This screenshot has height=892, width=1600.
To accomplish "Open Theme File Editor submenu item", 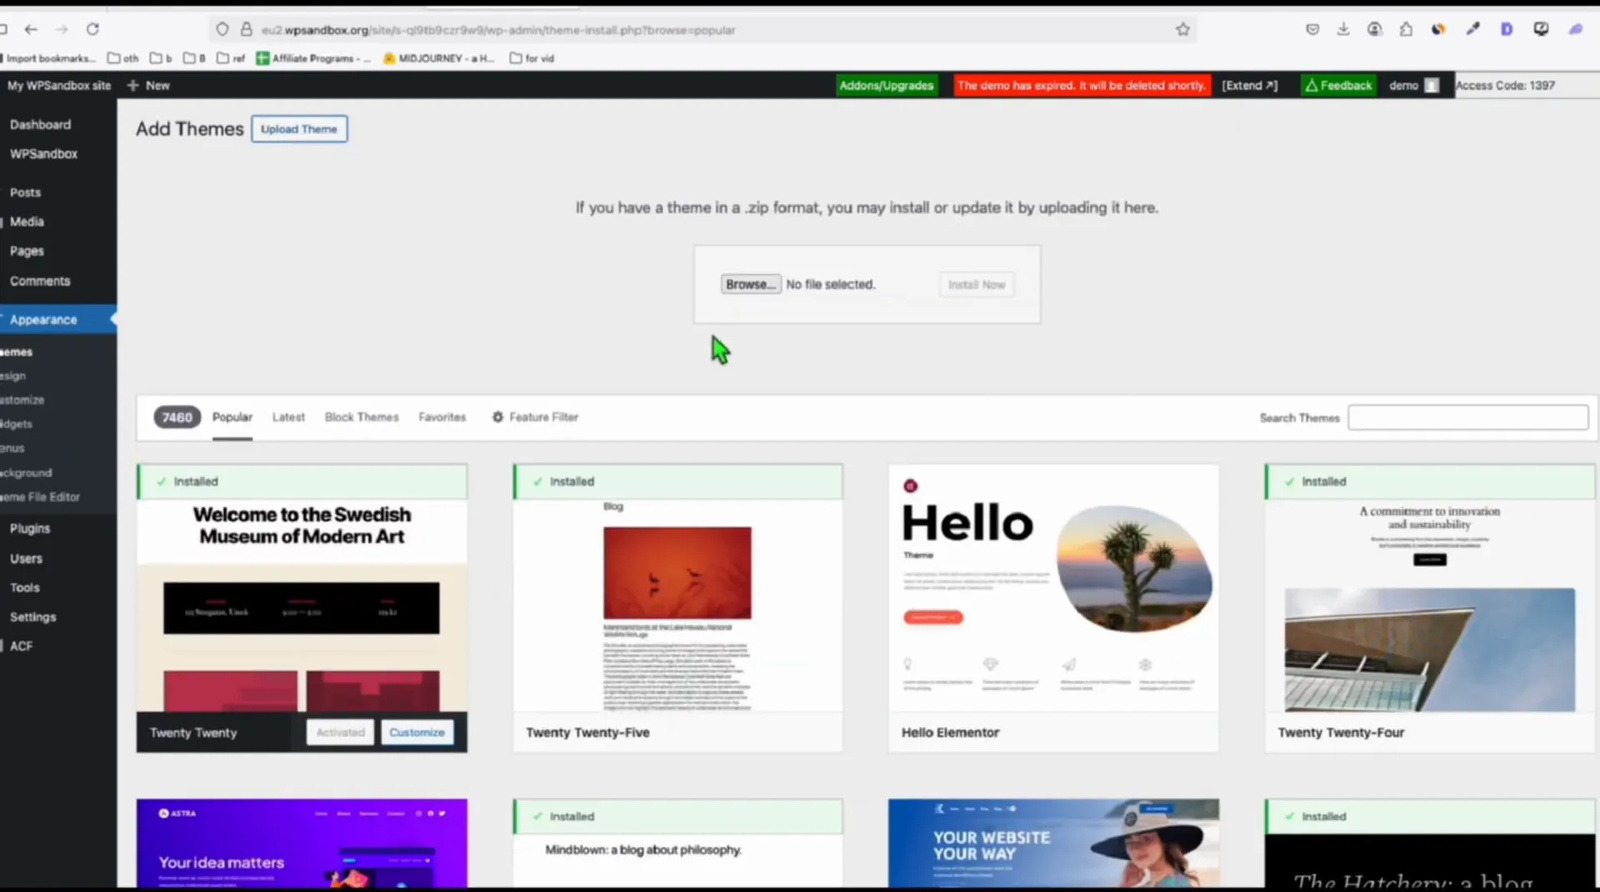I will coord(40,497).
